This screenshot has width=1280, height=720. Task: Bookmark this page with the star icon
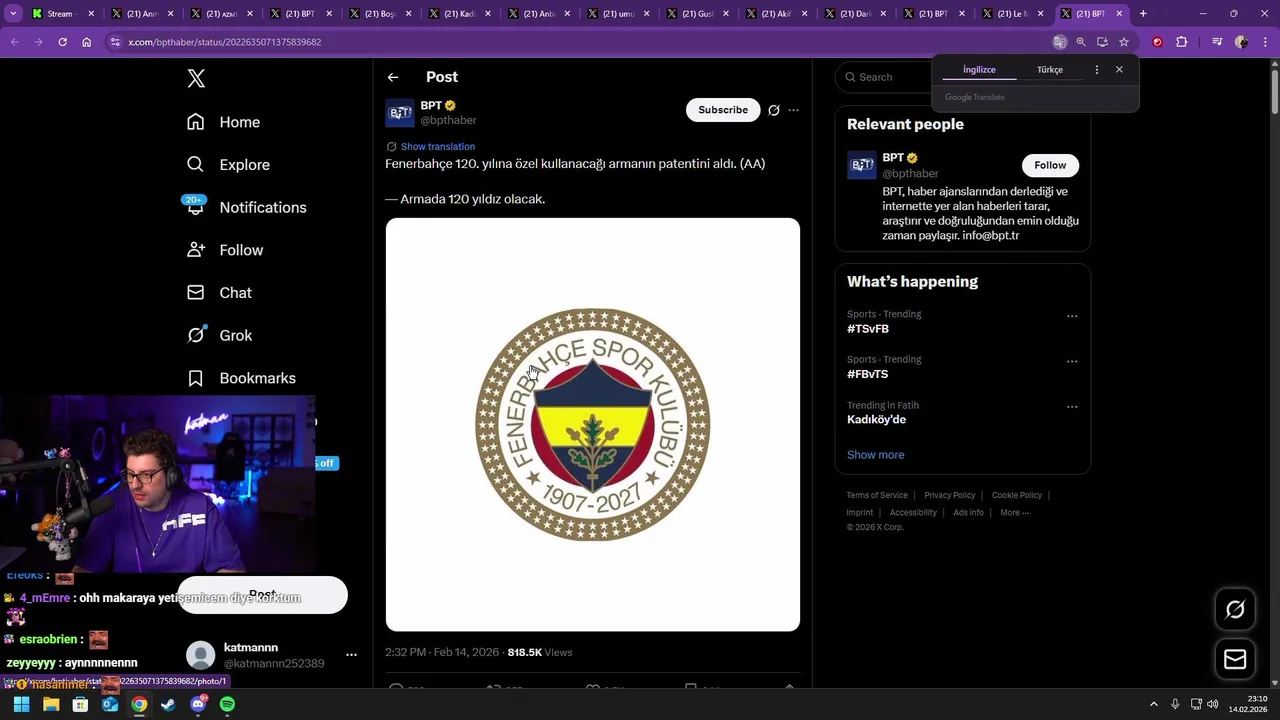(1124, 42)
